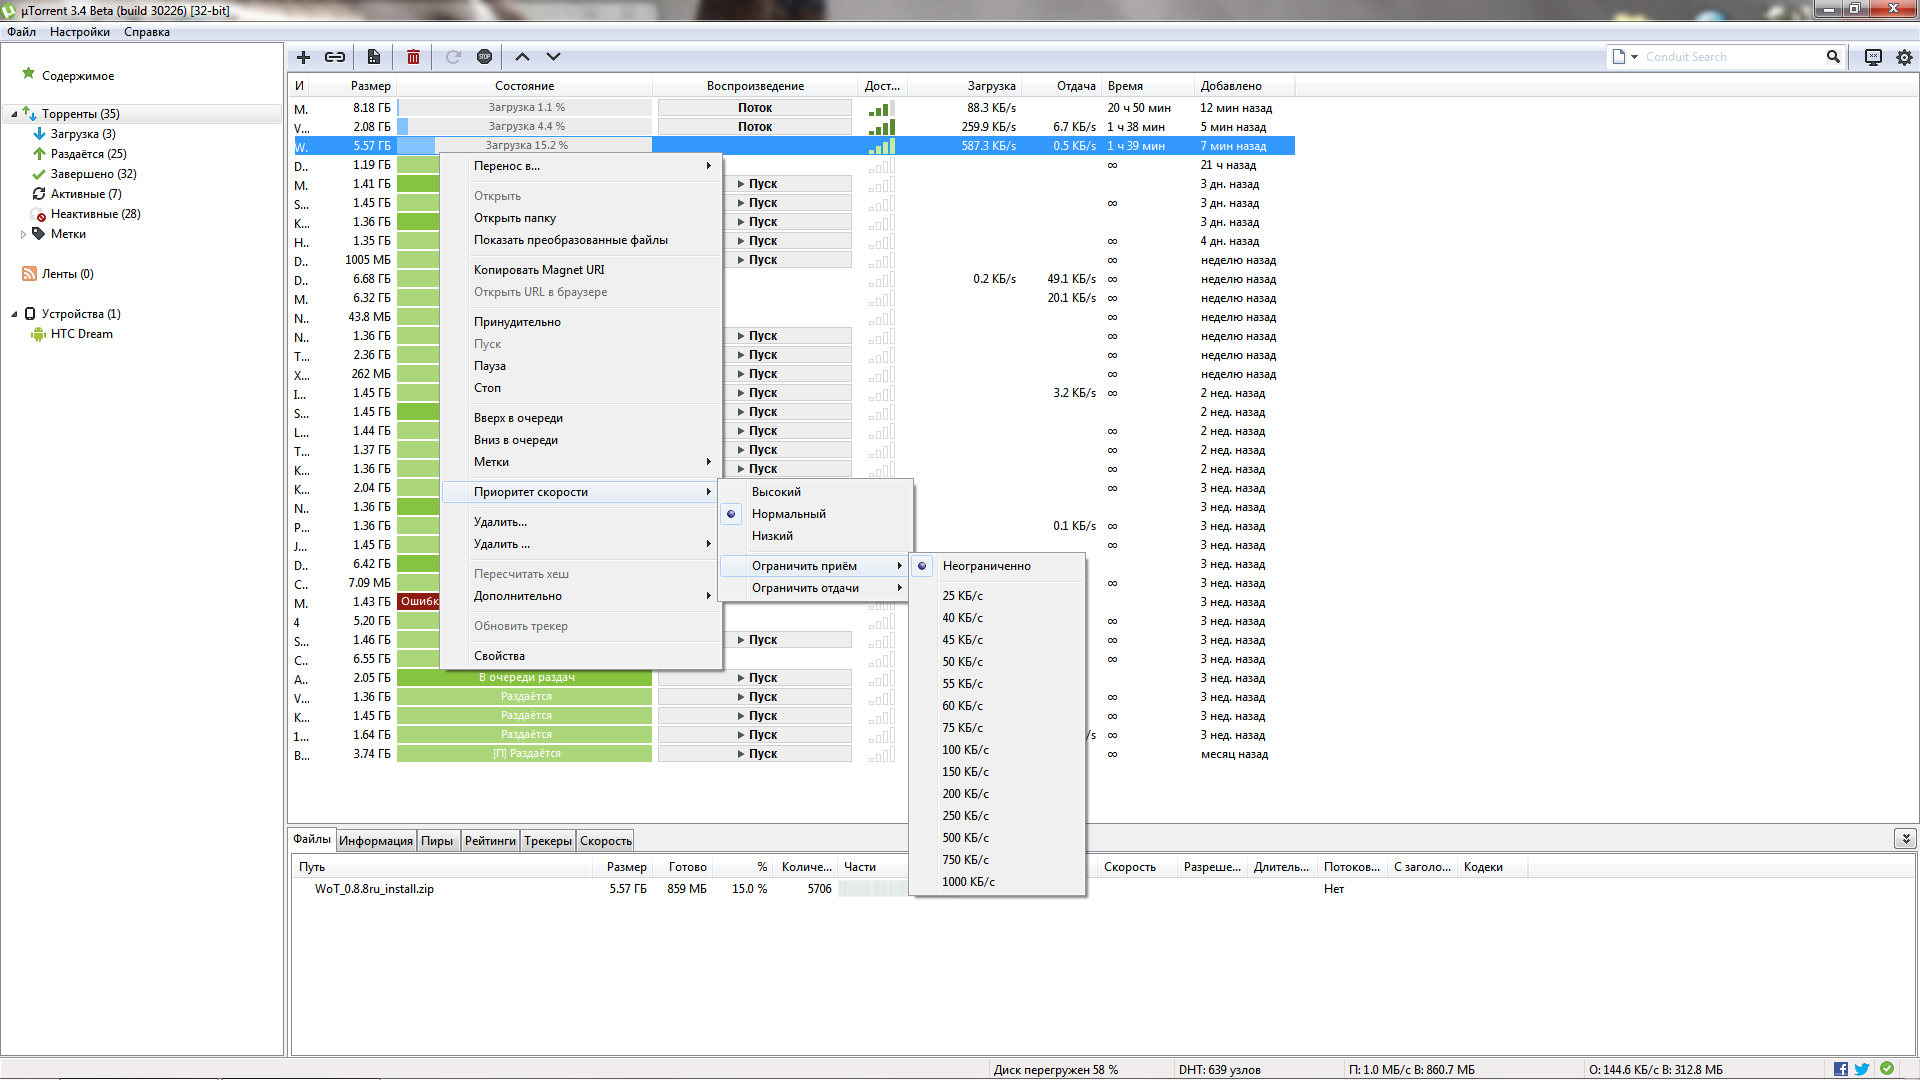Screen dimensions: 1920x1080
Task: Choose Пауза in context menu
Action: 581,366
